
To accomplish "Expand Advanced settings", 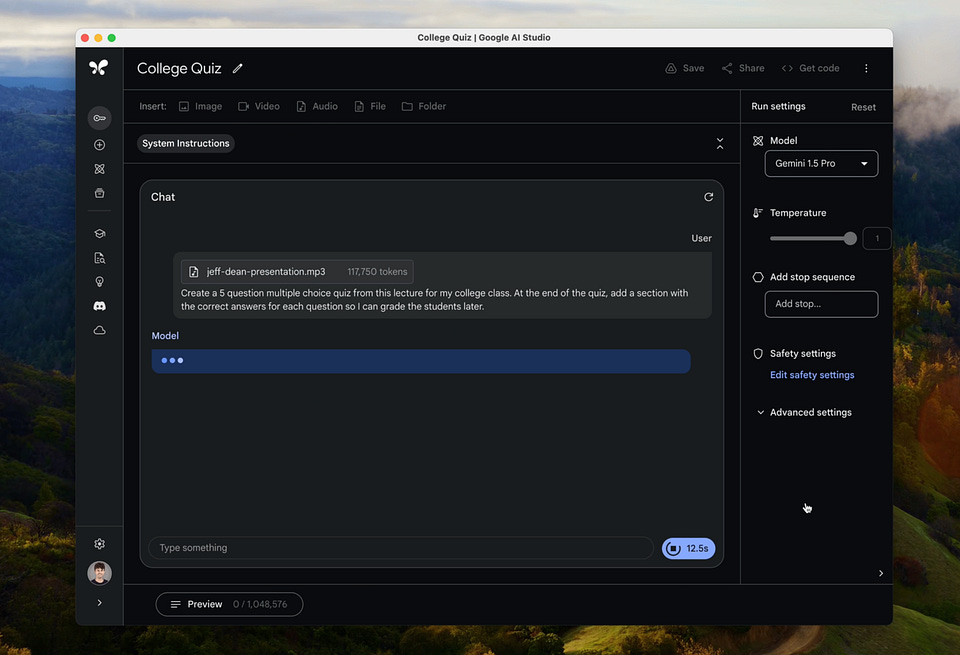I will click(804, 413).
